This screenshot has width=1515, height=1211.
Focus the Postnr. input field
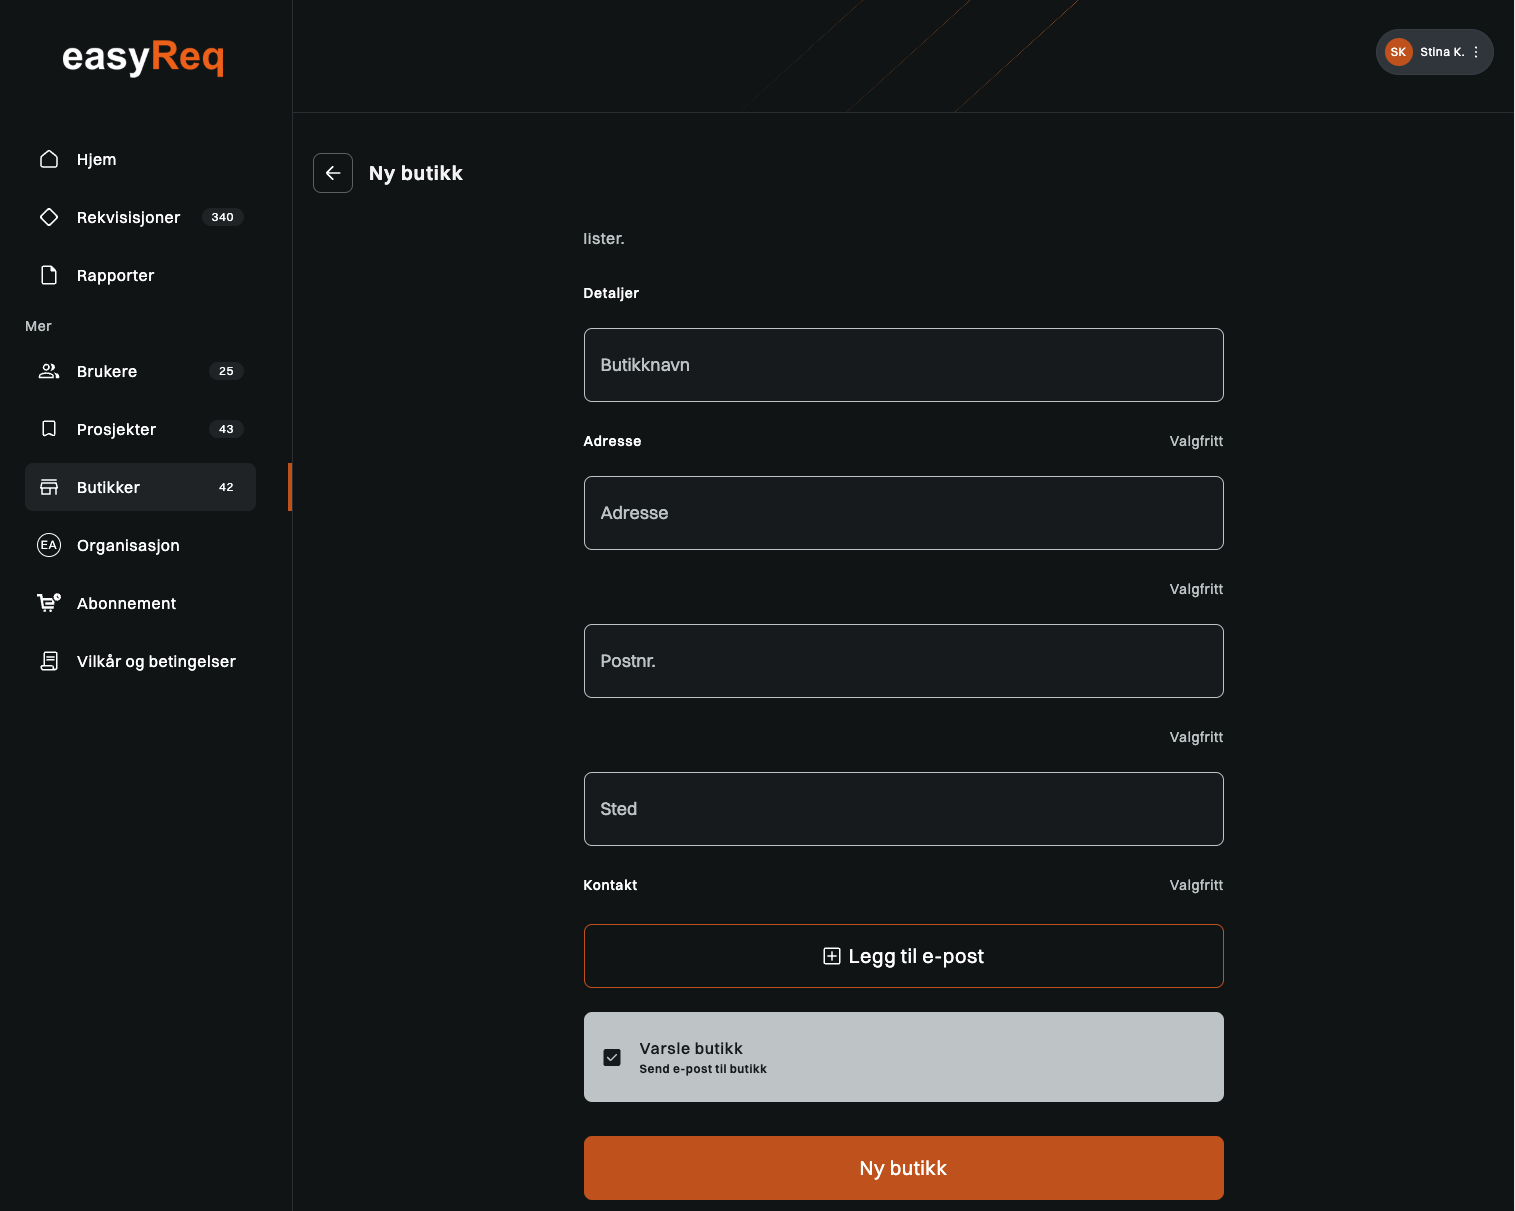click(x=904, y=661)
